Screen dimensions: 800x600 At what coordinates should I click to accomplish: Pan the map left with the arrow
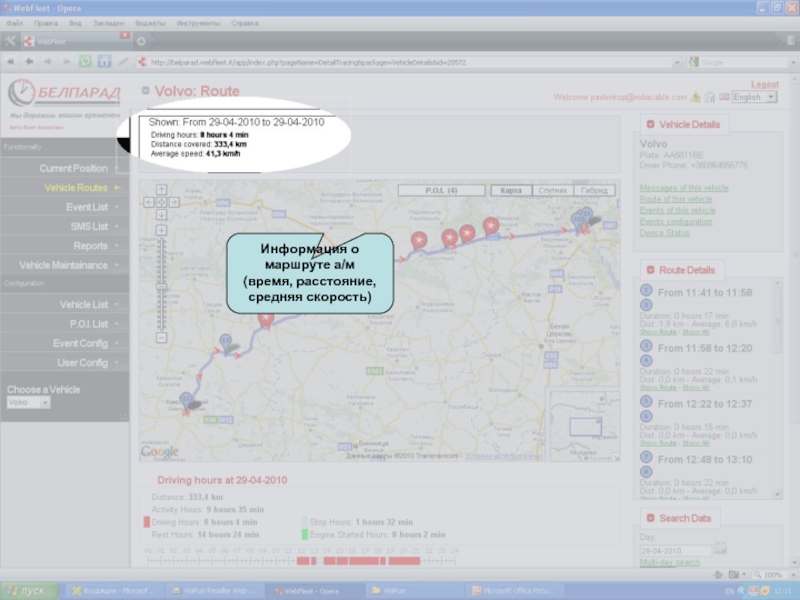click(x=148, y=203)
